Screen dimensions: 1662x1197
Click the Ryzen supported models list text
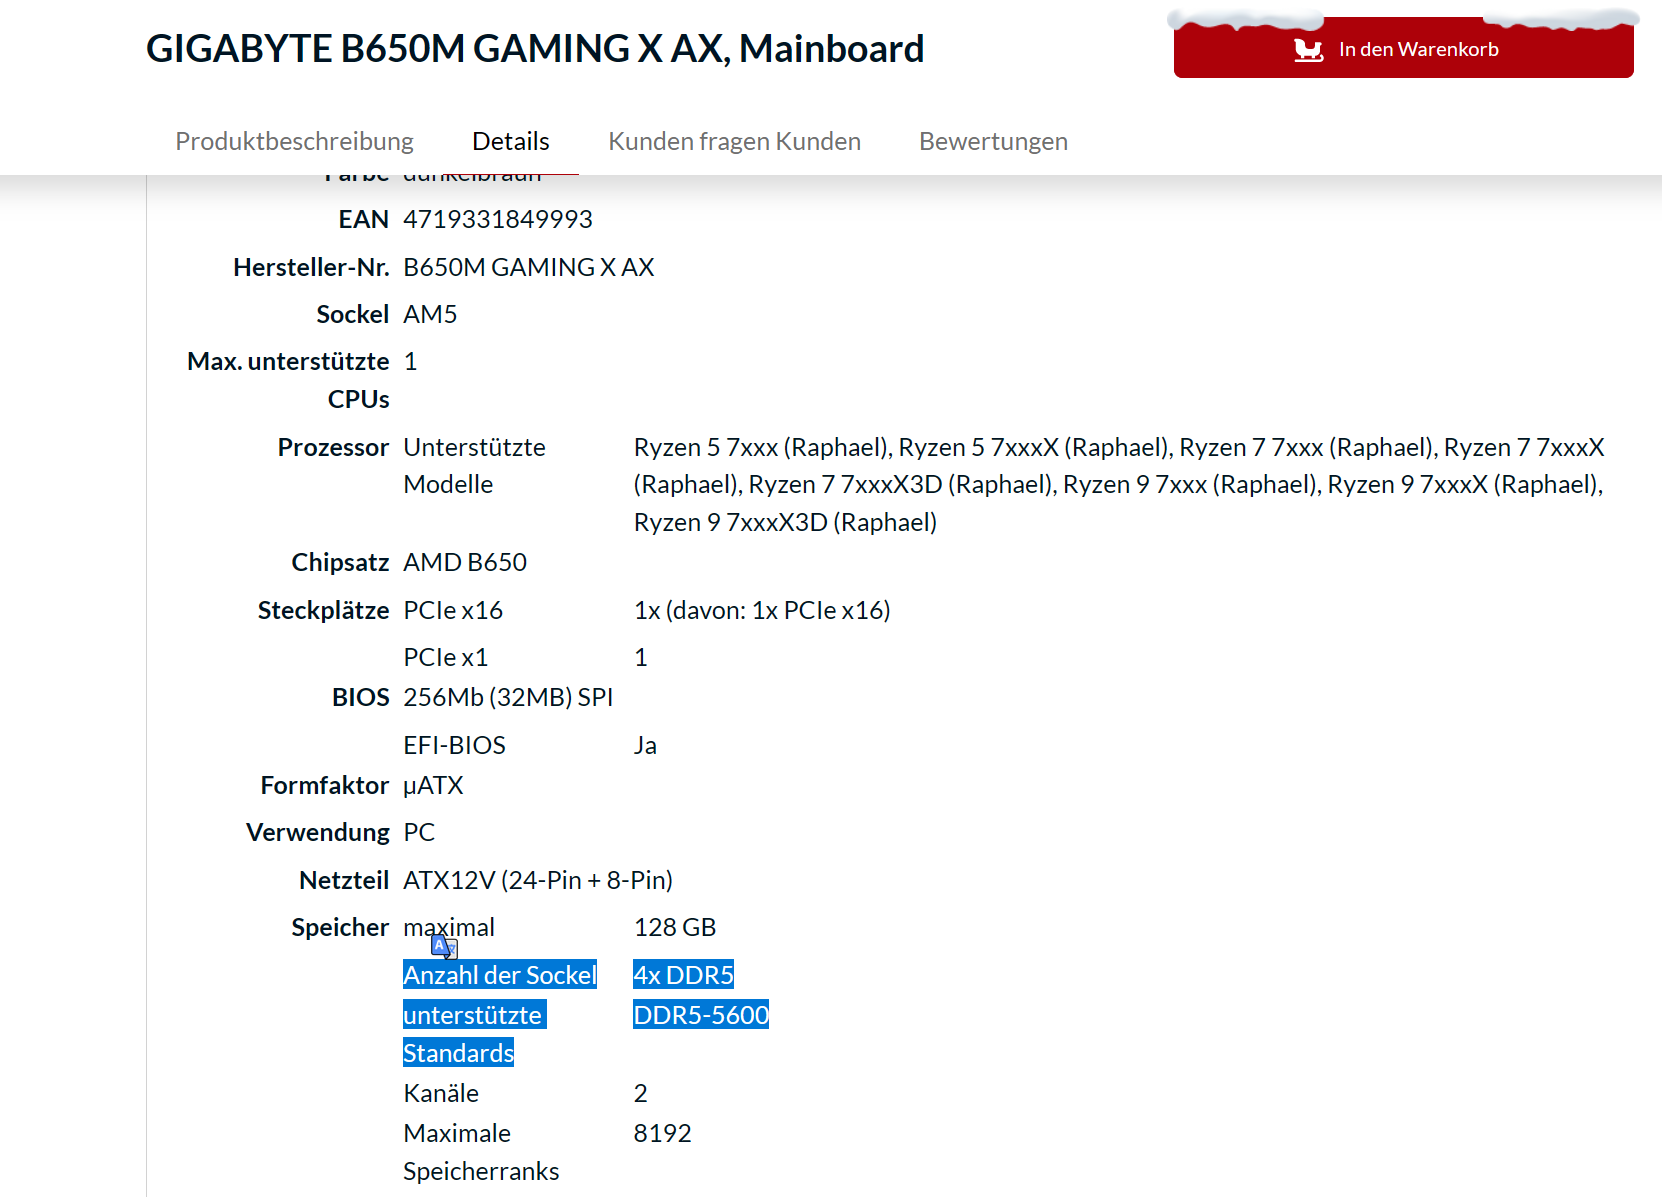(1119, 484)
